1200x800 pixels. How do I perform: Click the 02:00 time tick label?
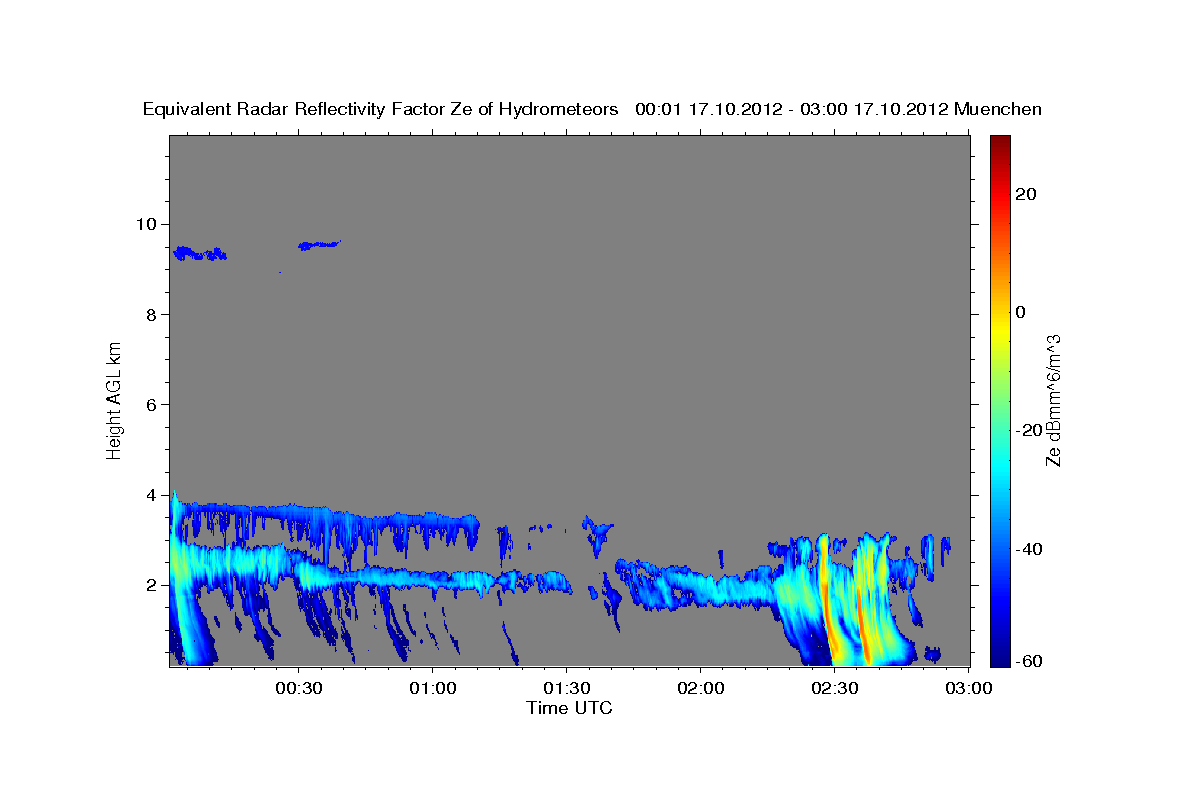[700, 690]
